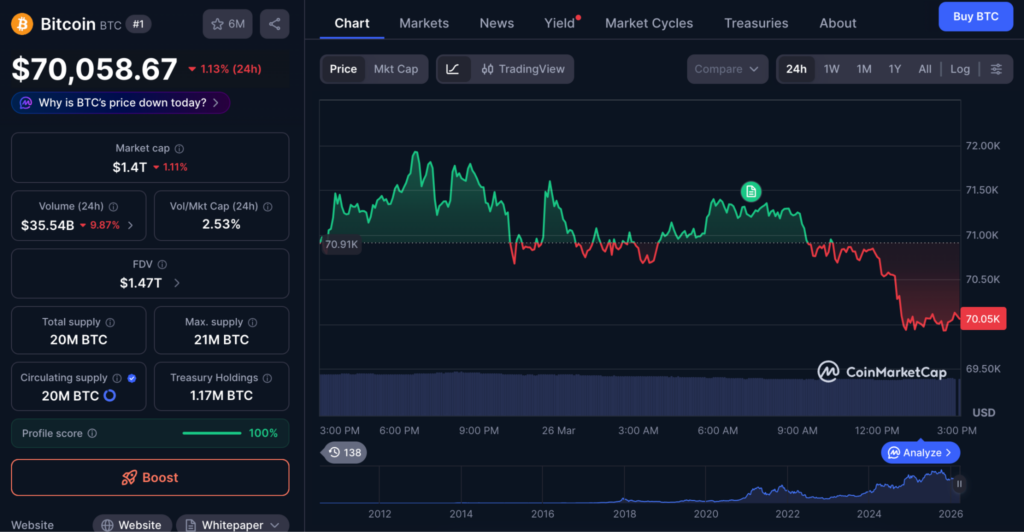Select the 1W time range
The height and width of the screenshot is (532, 1024).
pyautogui.click(x=831, y=69)
